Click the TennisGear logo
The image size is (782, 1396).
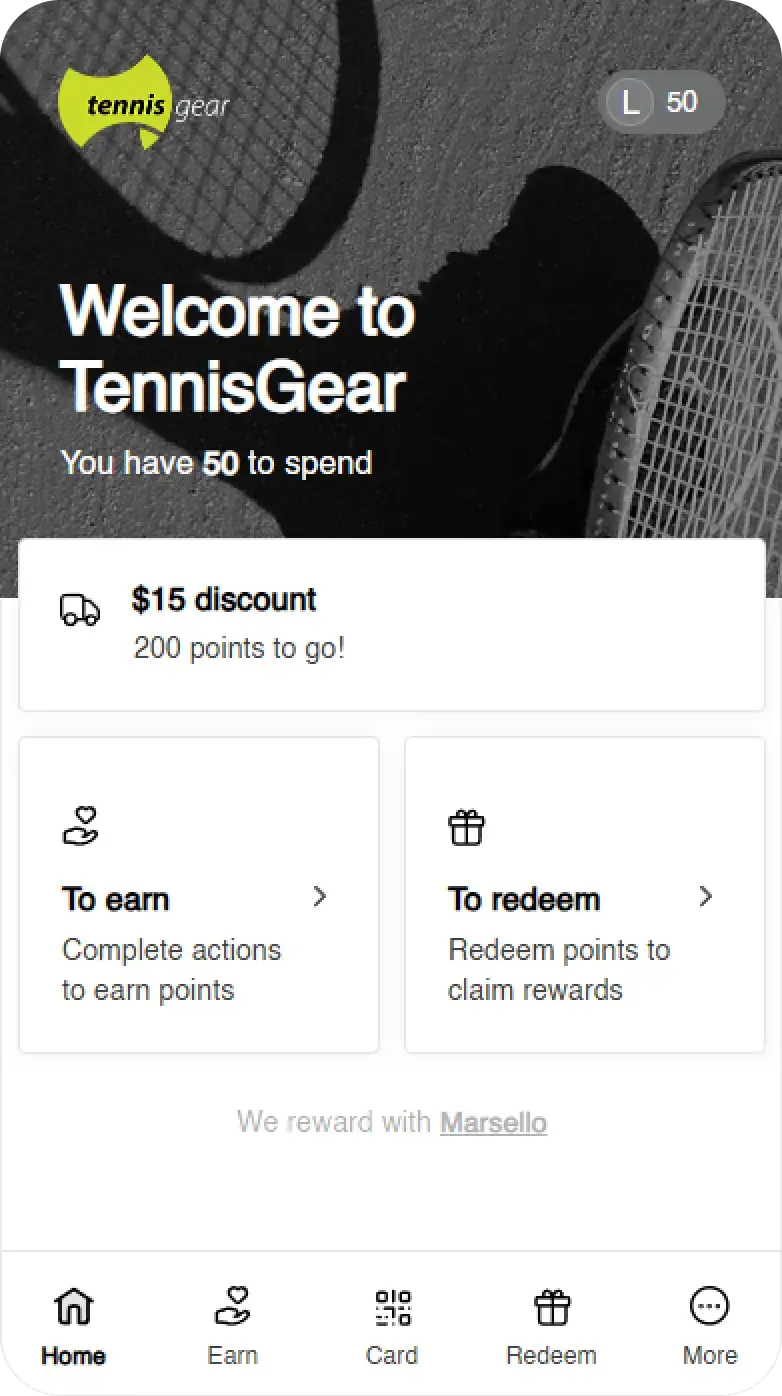143,102
